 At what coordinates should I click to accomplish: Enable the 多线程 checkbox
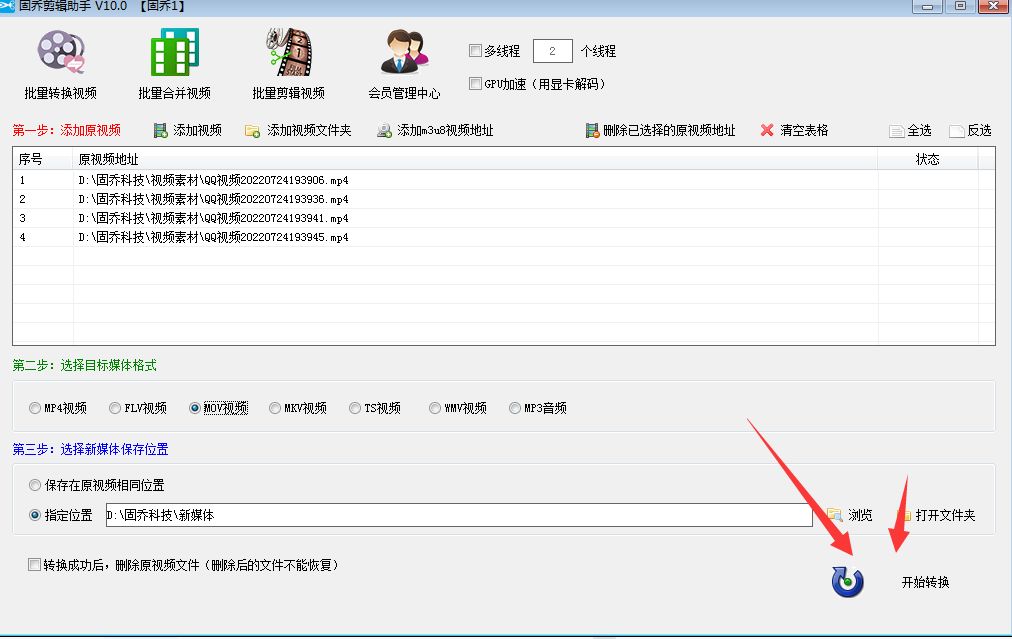click(x=475, y=50)
